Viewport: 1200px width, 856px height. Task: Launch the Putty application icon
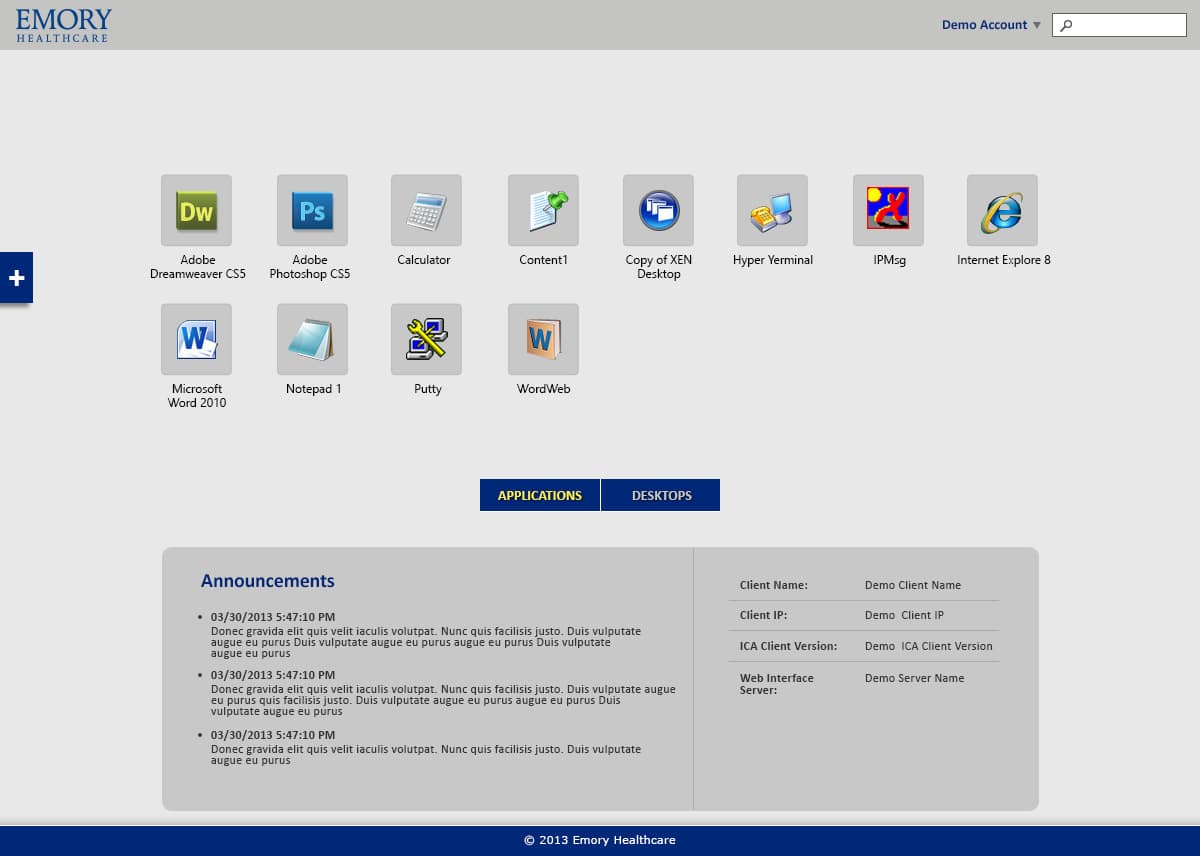tap(426, 339)
